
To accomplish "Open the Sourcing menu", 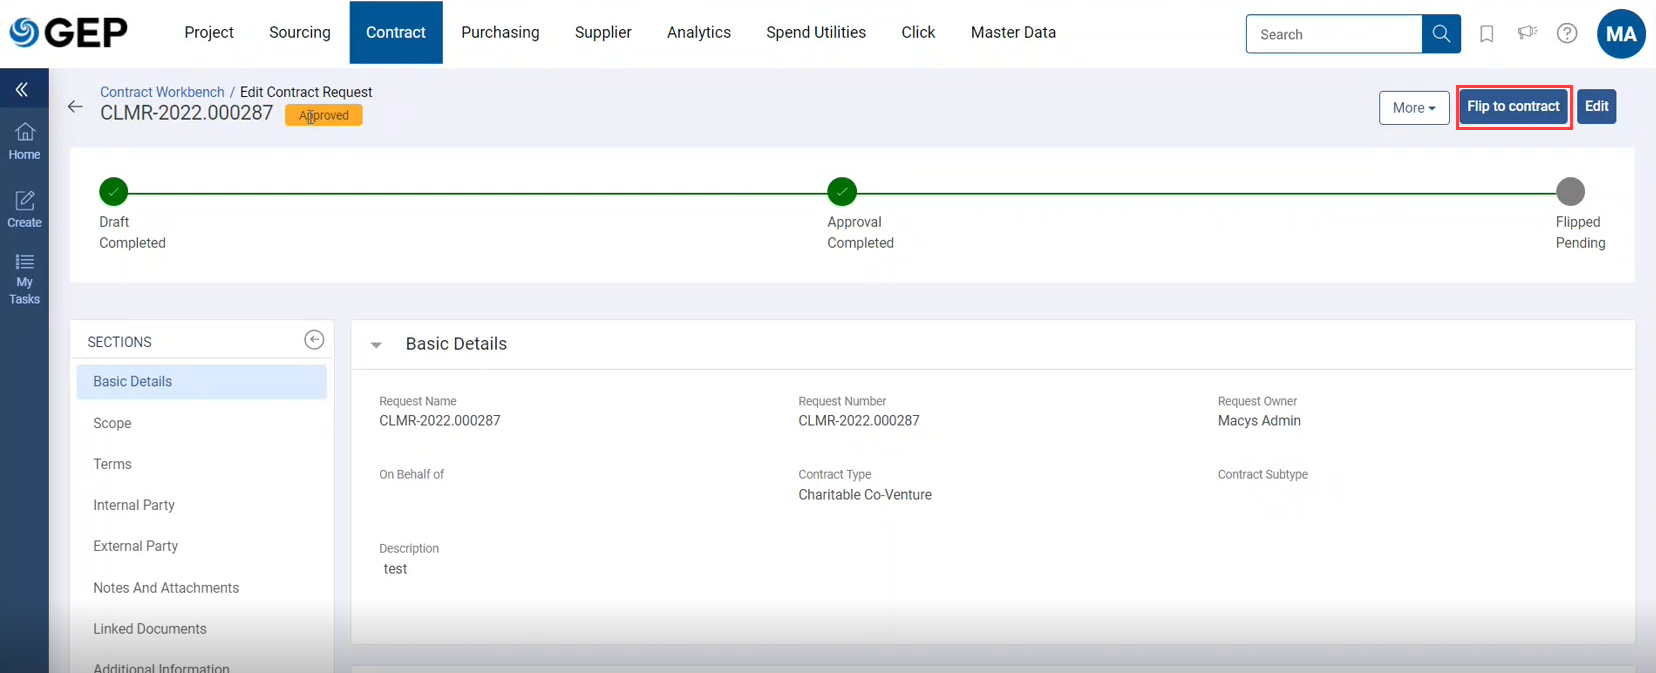I will [x=299, y=33].
